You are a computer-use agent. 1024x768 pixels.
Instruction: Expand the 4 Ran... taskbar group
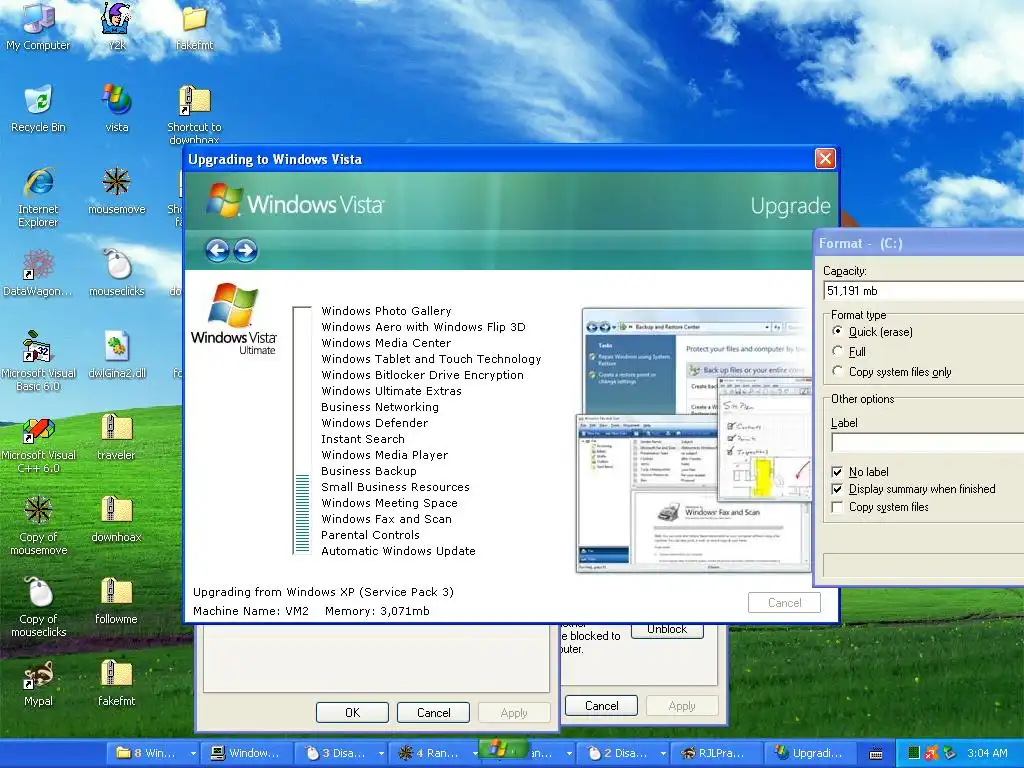(x=475, y=754)
